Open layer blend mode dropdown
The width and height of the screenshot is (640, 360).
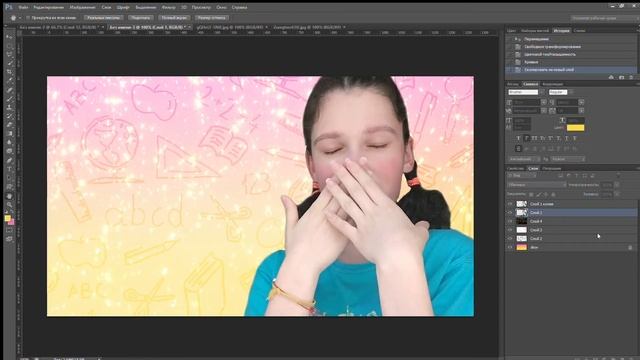(x=537, y=185)
